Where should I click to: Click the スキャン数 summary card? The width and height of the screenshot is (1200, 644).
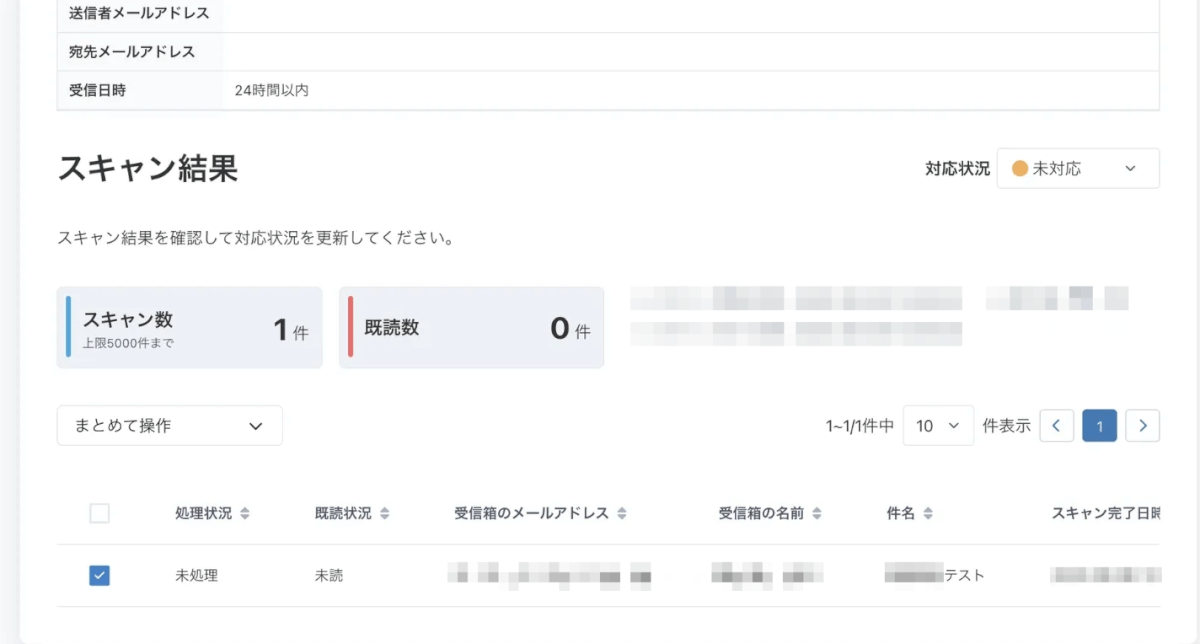190,328
